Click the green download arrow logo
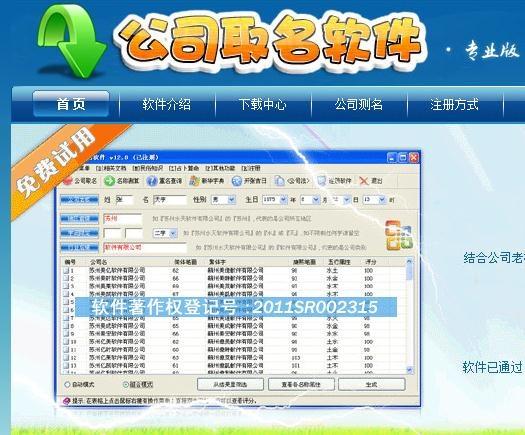 tap(72, 41)
